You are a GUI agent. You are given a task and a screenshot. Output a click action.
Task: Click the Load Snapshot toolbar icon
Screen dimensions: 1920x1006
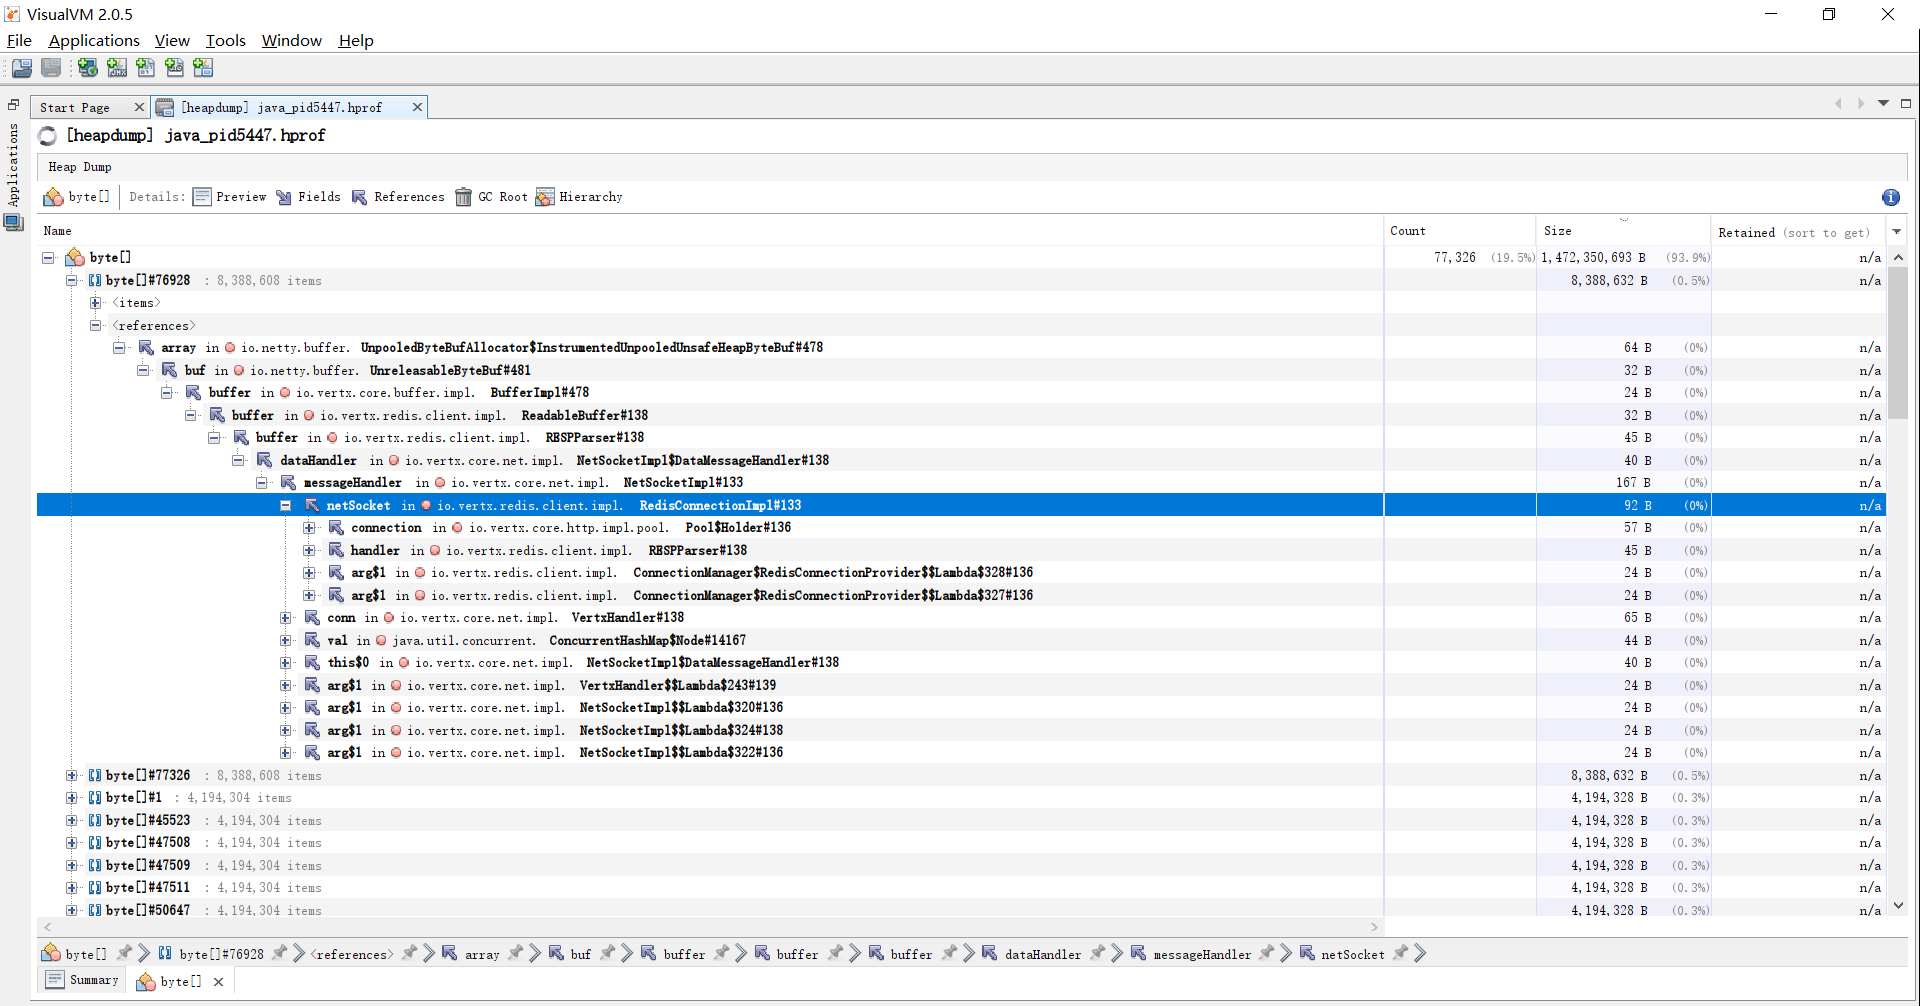pyautogui.click(x=21, y=67)
